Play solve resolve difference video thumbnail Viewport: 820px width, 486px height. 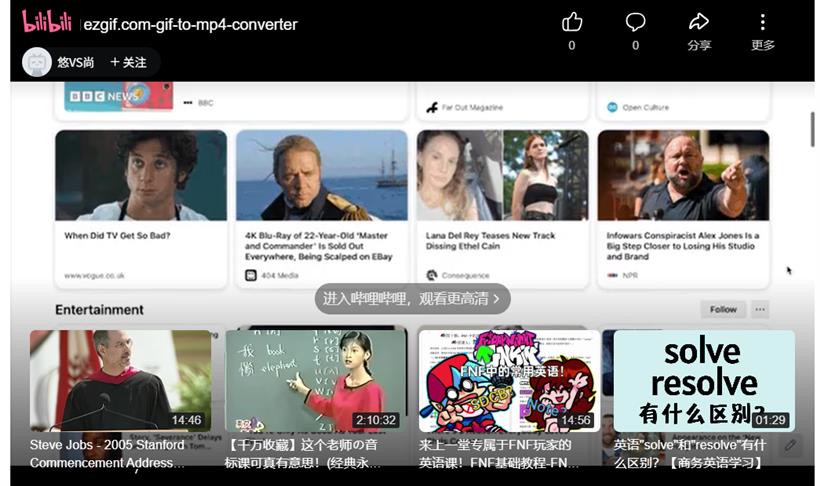tap(704, 380)
